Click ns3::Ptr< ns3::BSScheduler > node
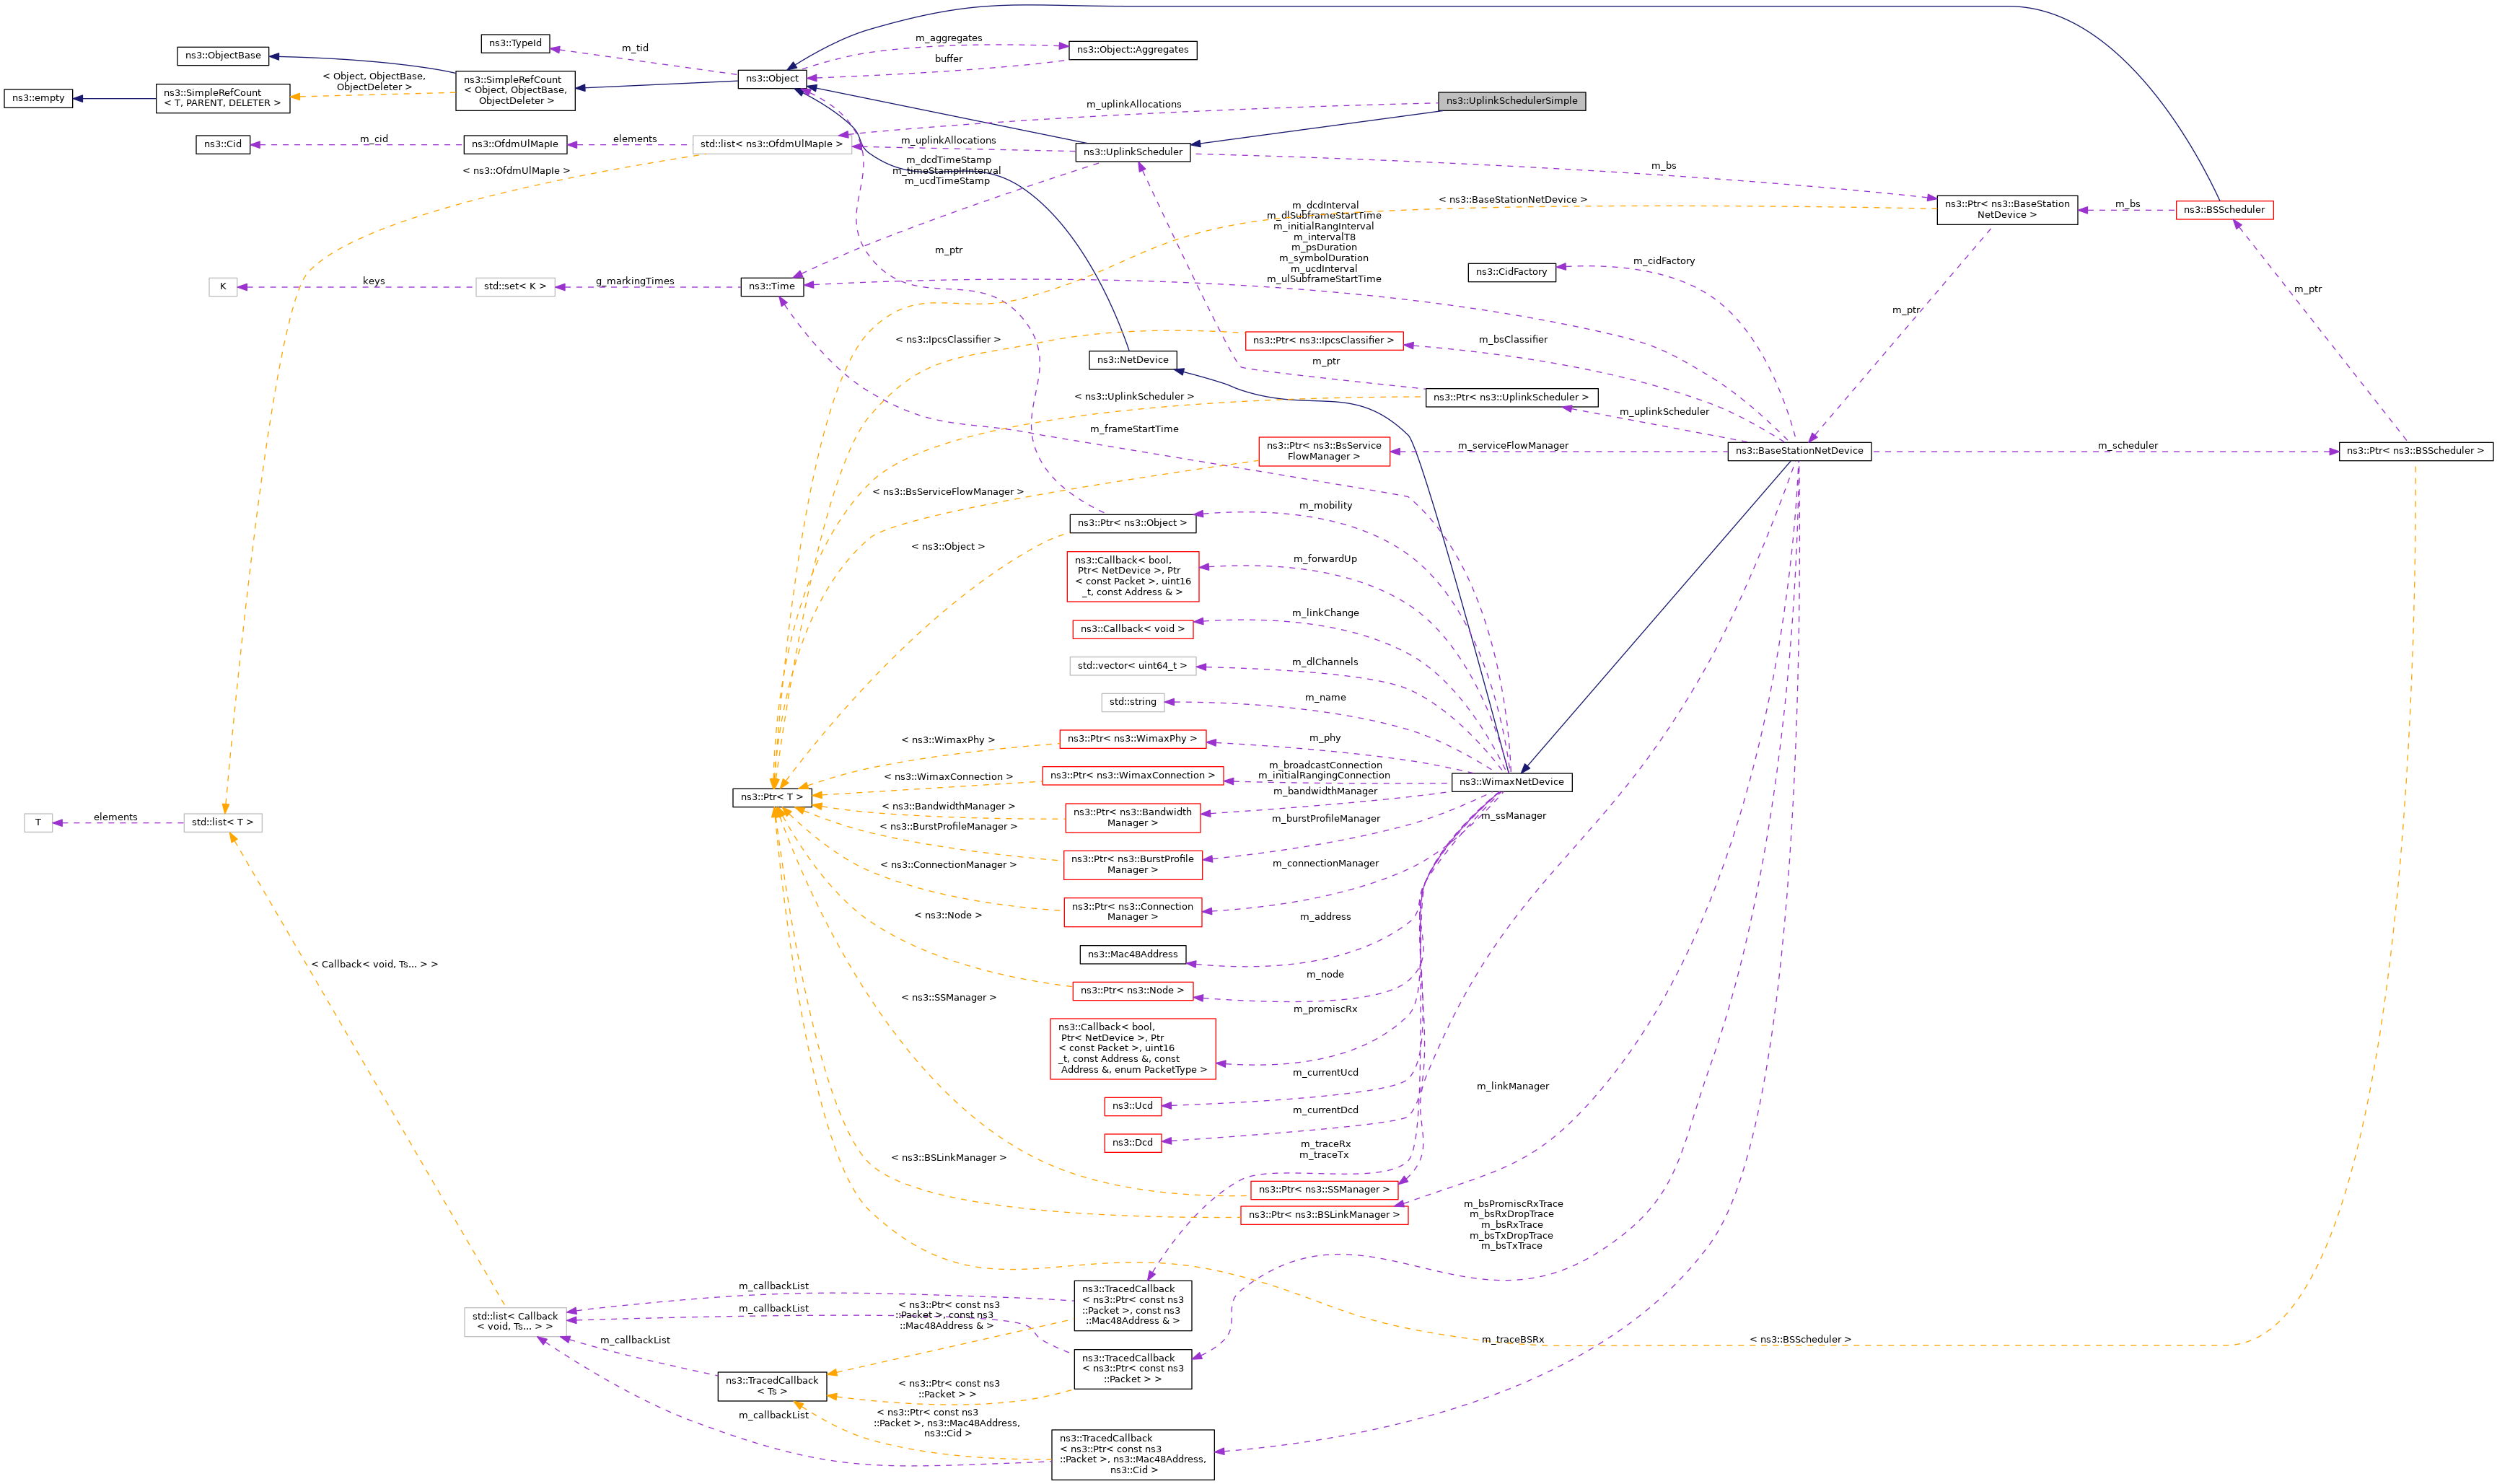This screenshot has height=1484, width=2497. point(2416,452)
